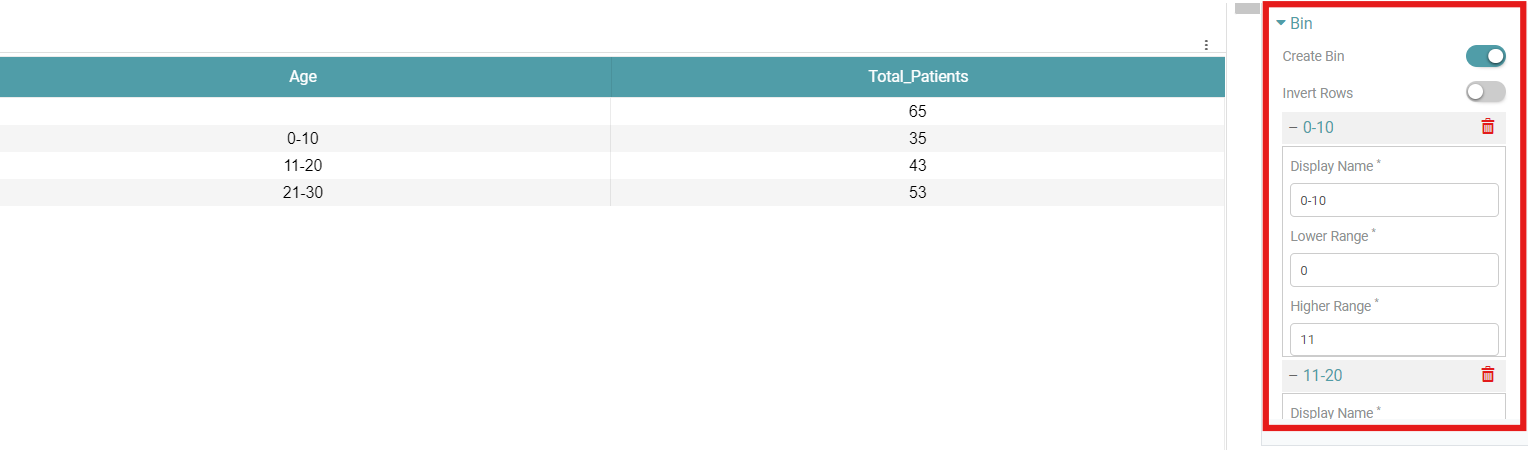Enable the Invert Rows switch
Image resolution: width=1528 pixels, height=455 pixels.
(1485, 93)
